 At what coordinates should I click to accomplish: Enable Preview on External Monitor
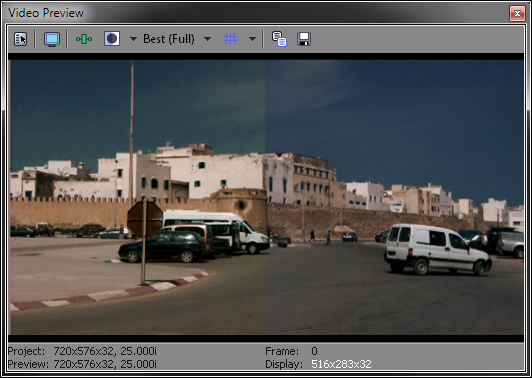(52, 39)
